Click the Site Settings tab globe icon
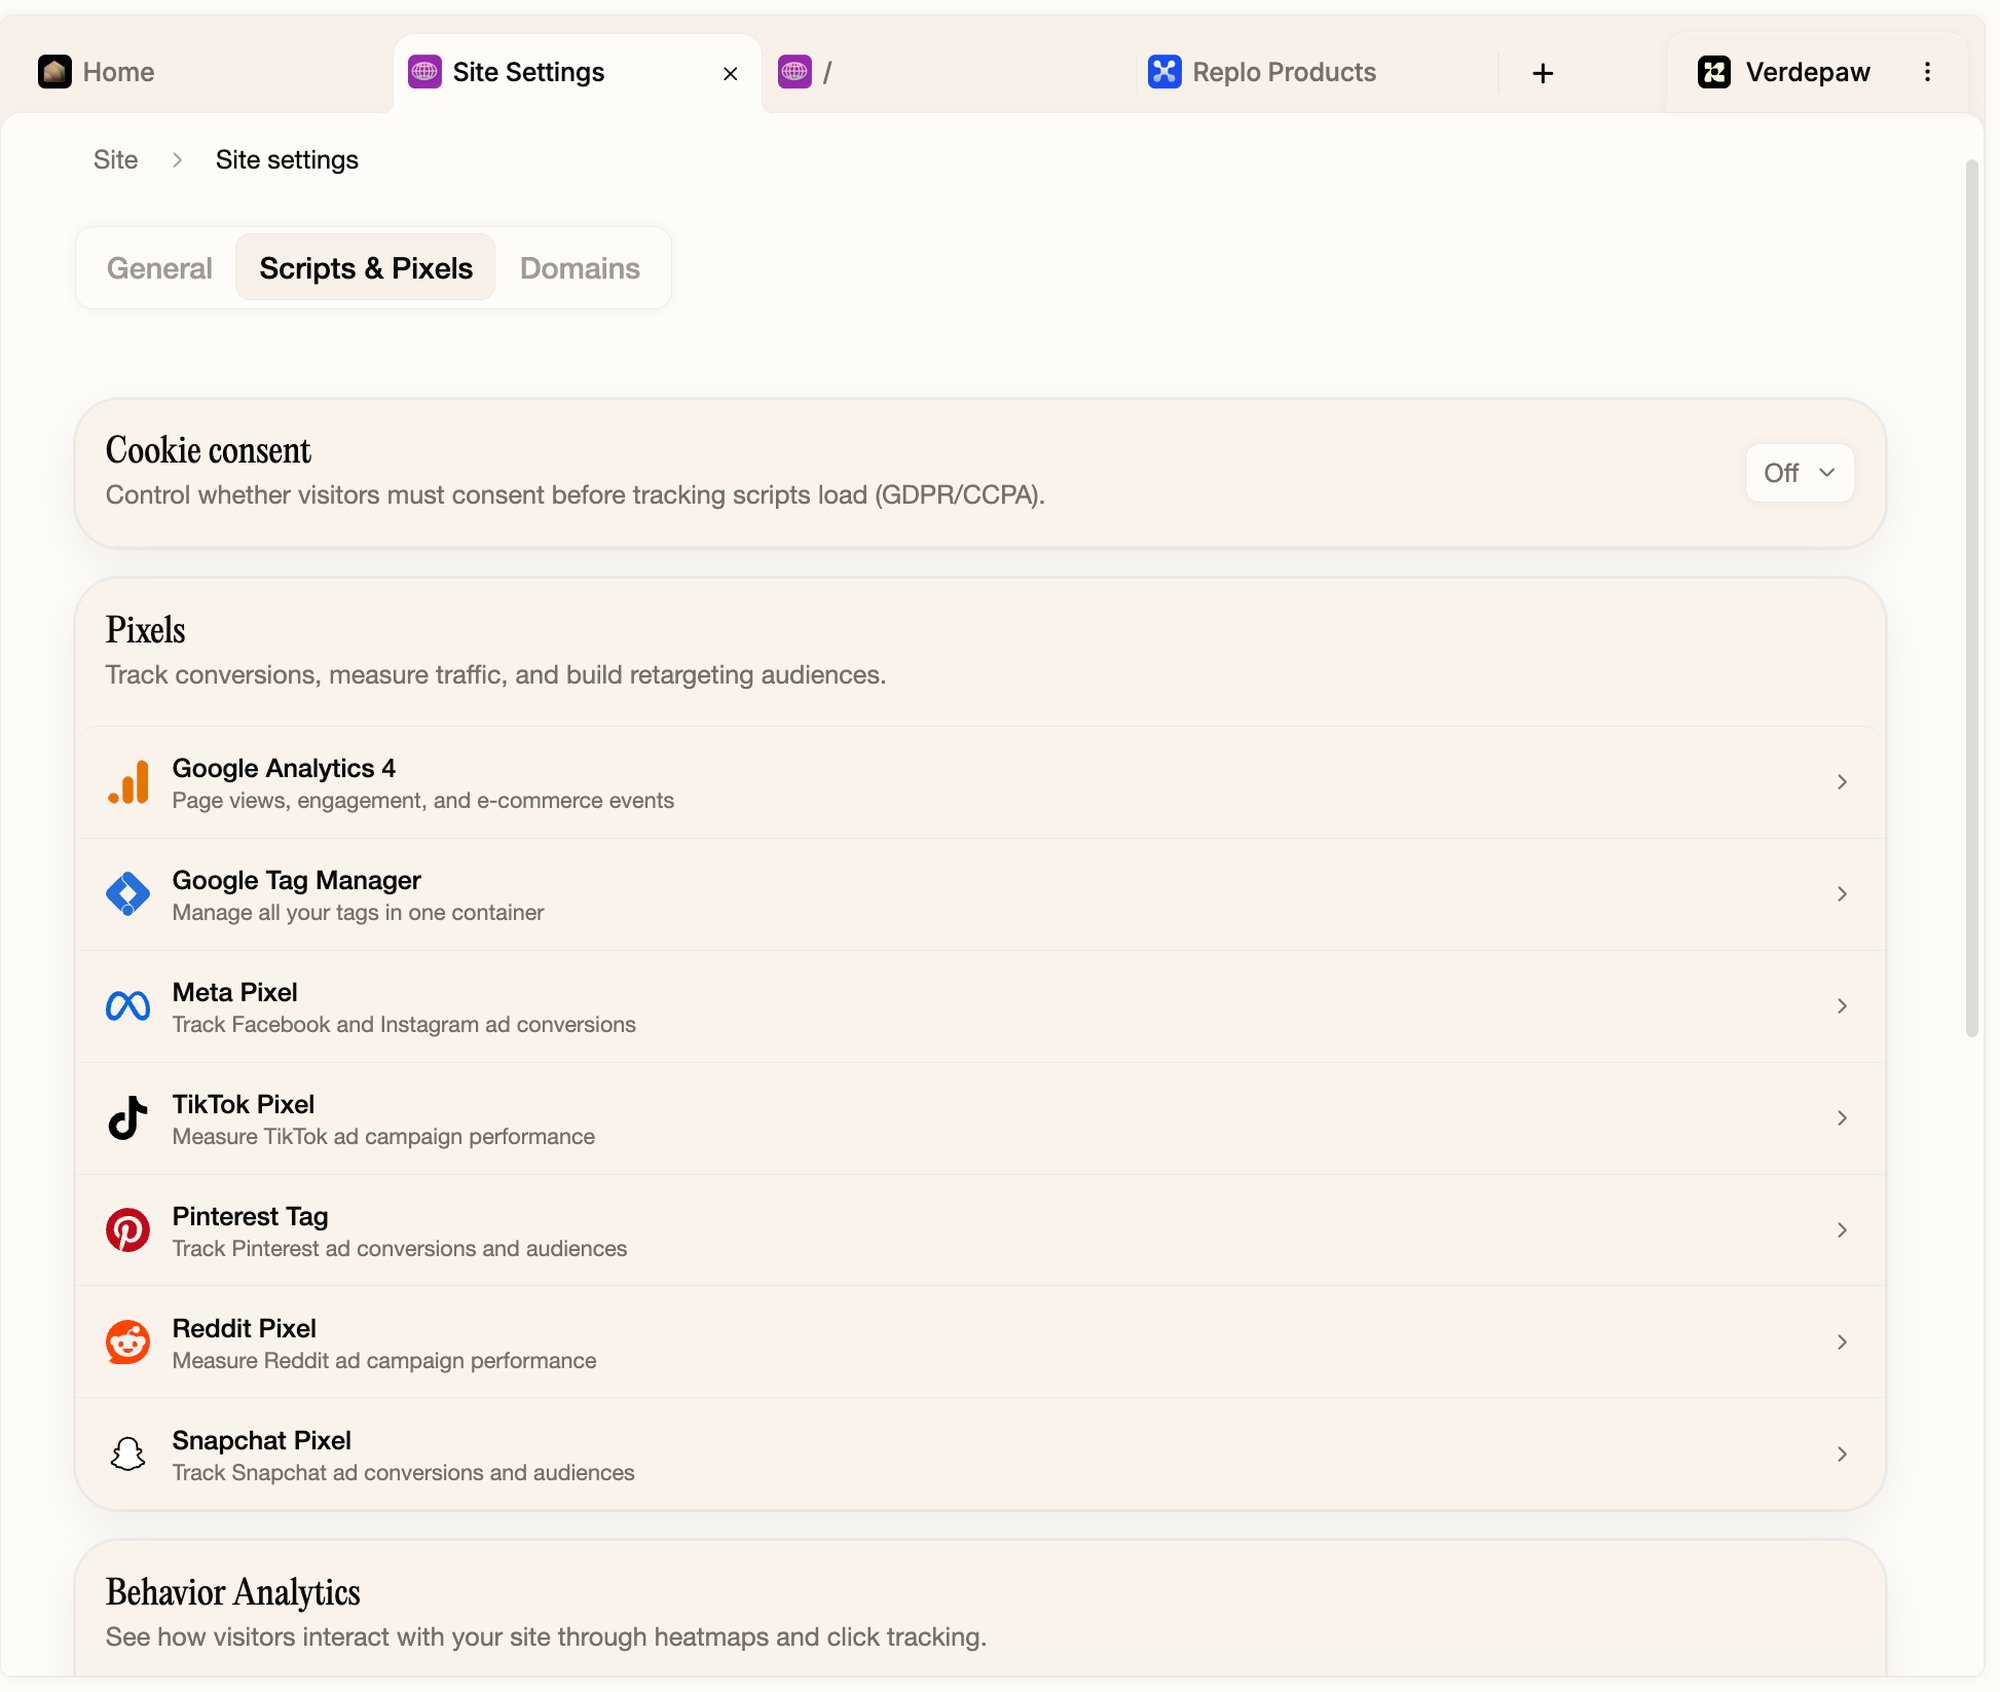The height and width of the screenshot is (1692, 2000). pyautogui.click(x=425, y=72)
